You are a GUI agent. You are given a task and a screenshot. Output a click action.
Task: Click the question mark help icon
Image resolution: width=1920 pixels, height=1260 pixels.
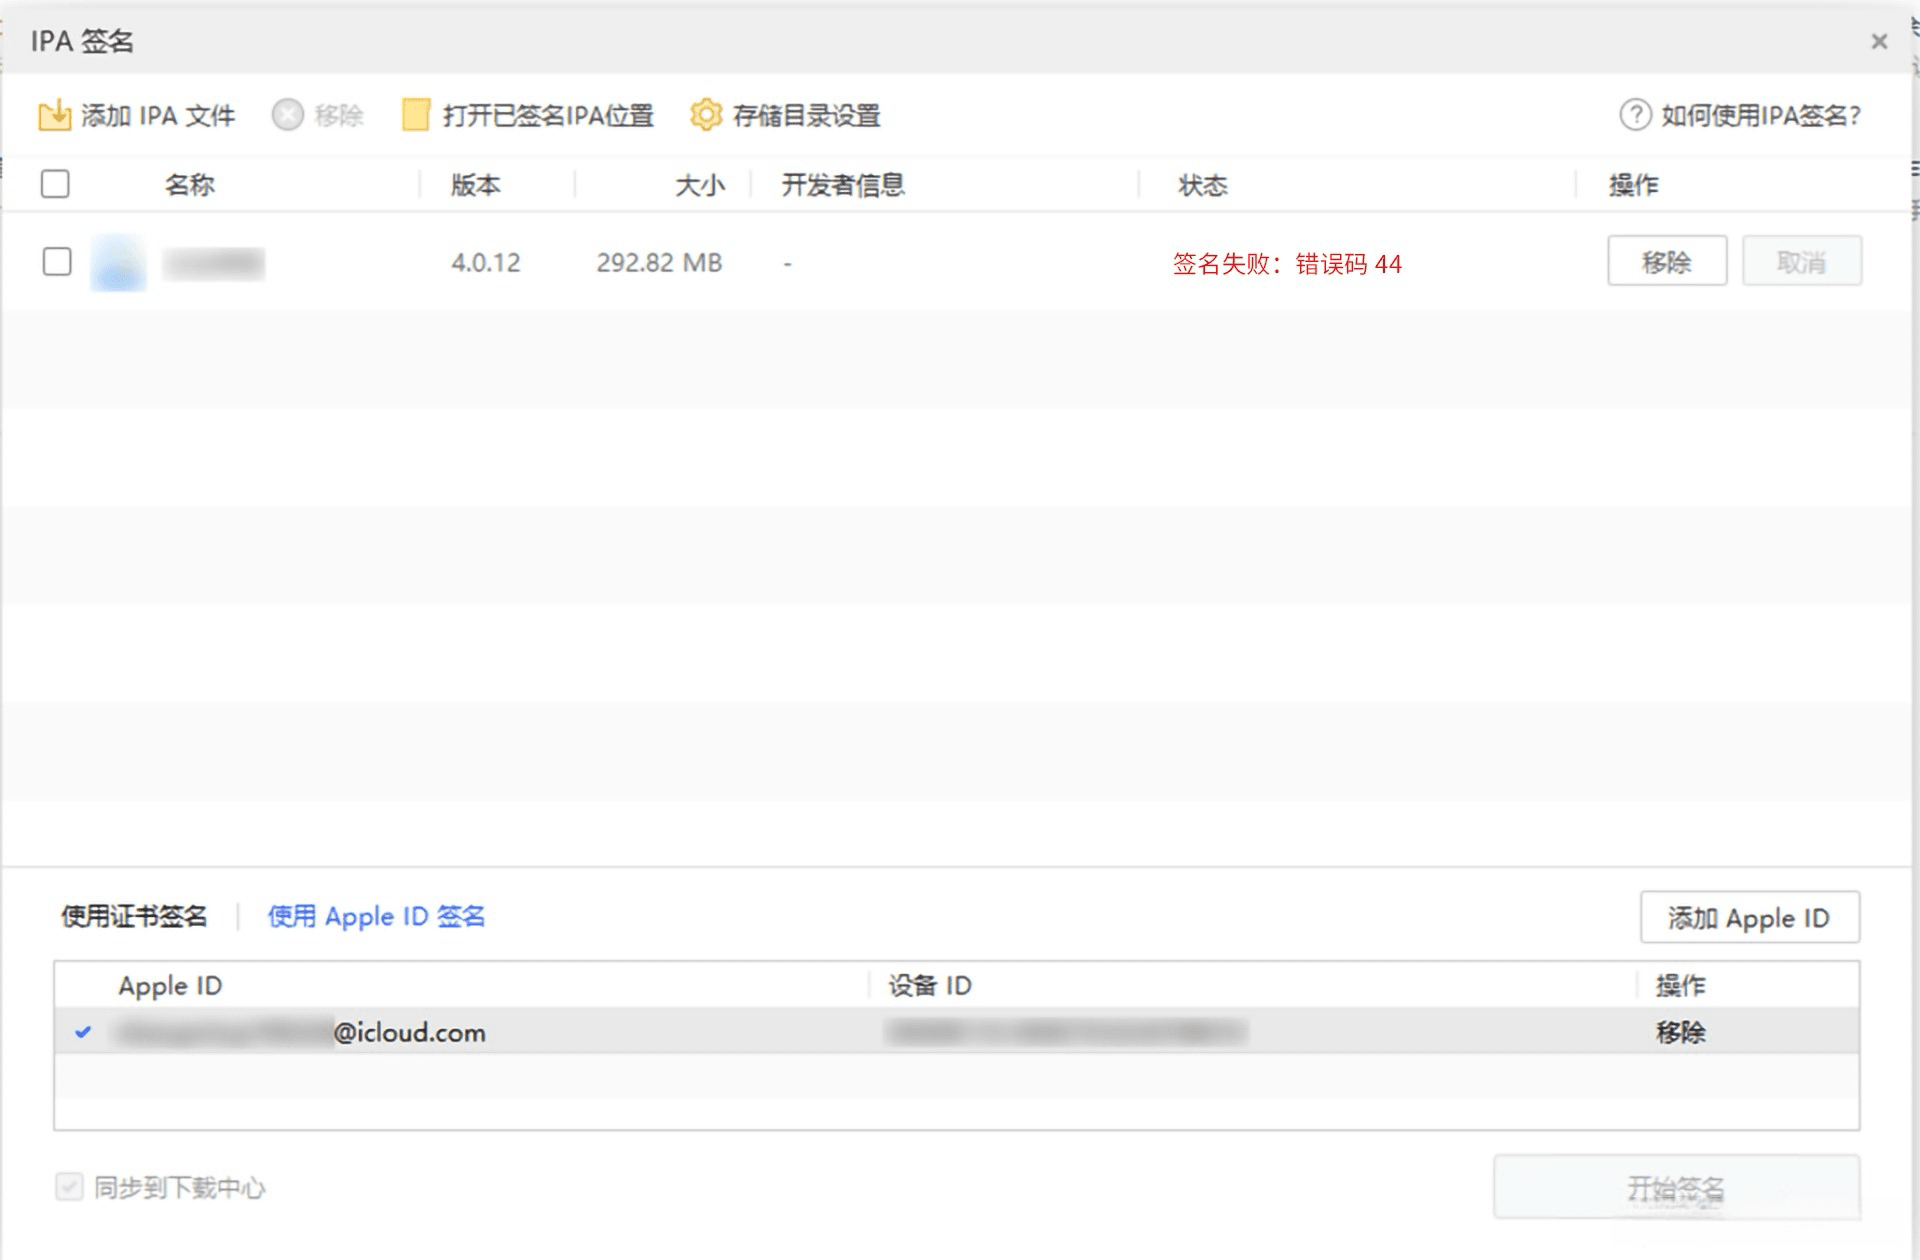pyautogui.click(x=1634, y=115)
